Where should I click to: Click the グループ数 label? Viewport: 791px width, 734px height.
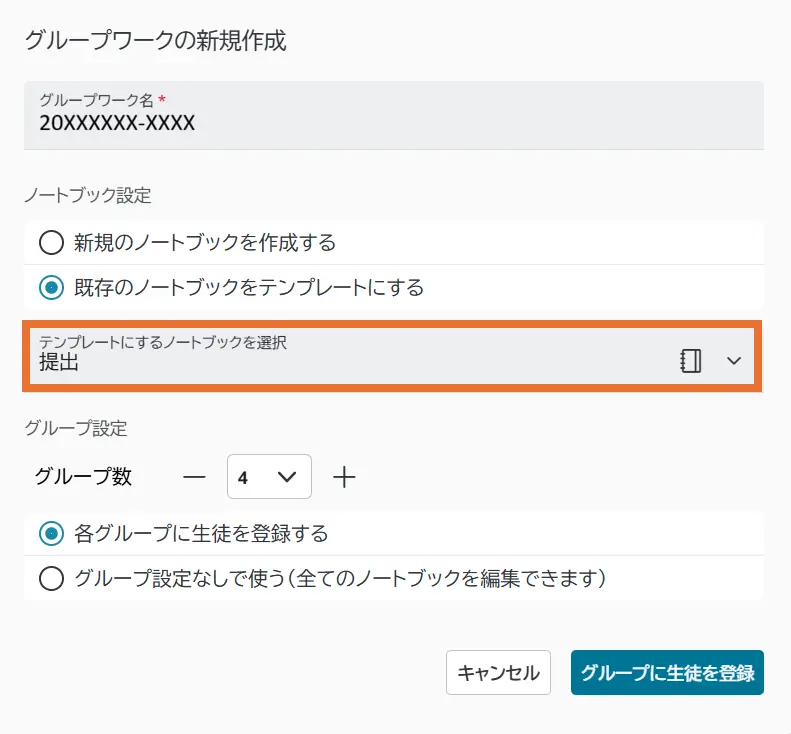(x=83, y=476)
